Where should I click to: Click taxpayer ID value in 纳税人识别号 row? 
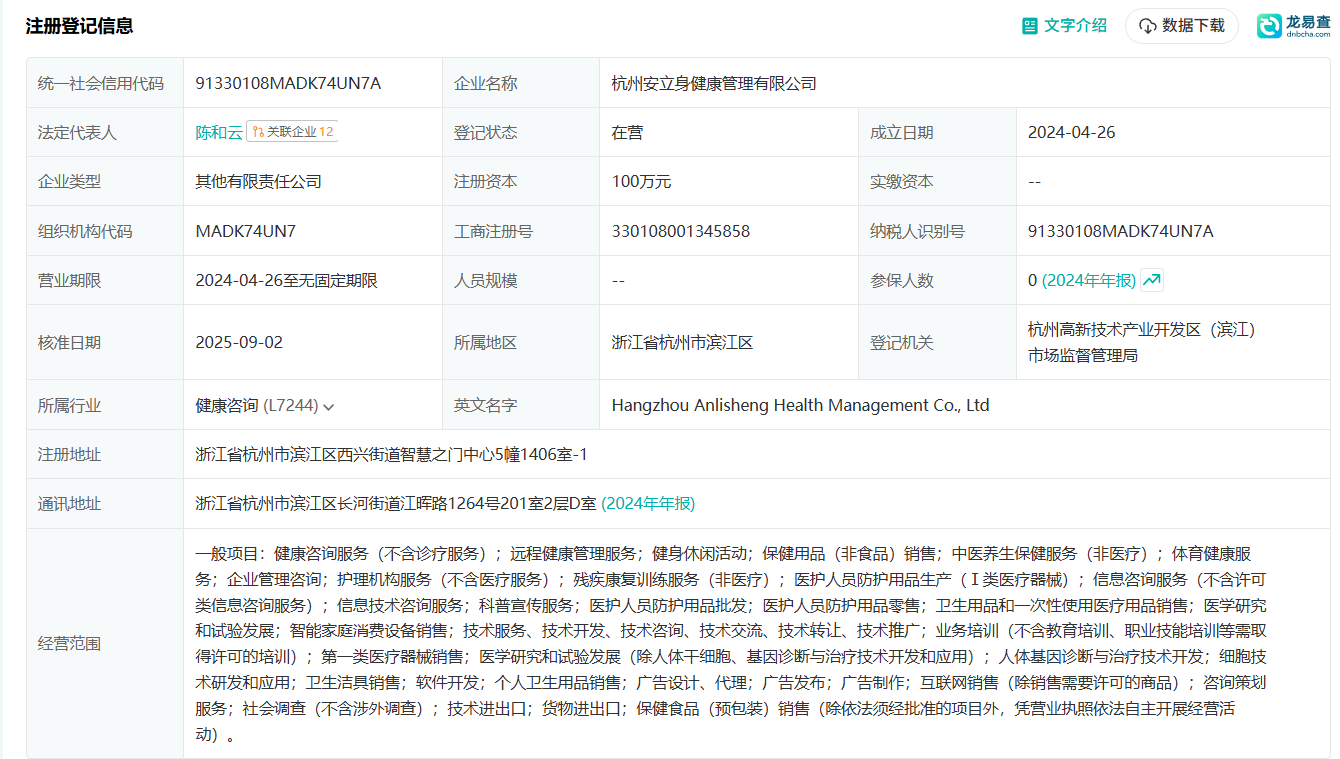1121,231
